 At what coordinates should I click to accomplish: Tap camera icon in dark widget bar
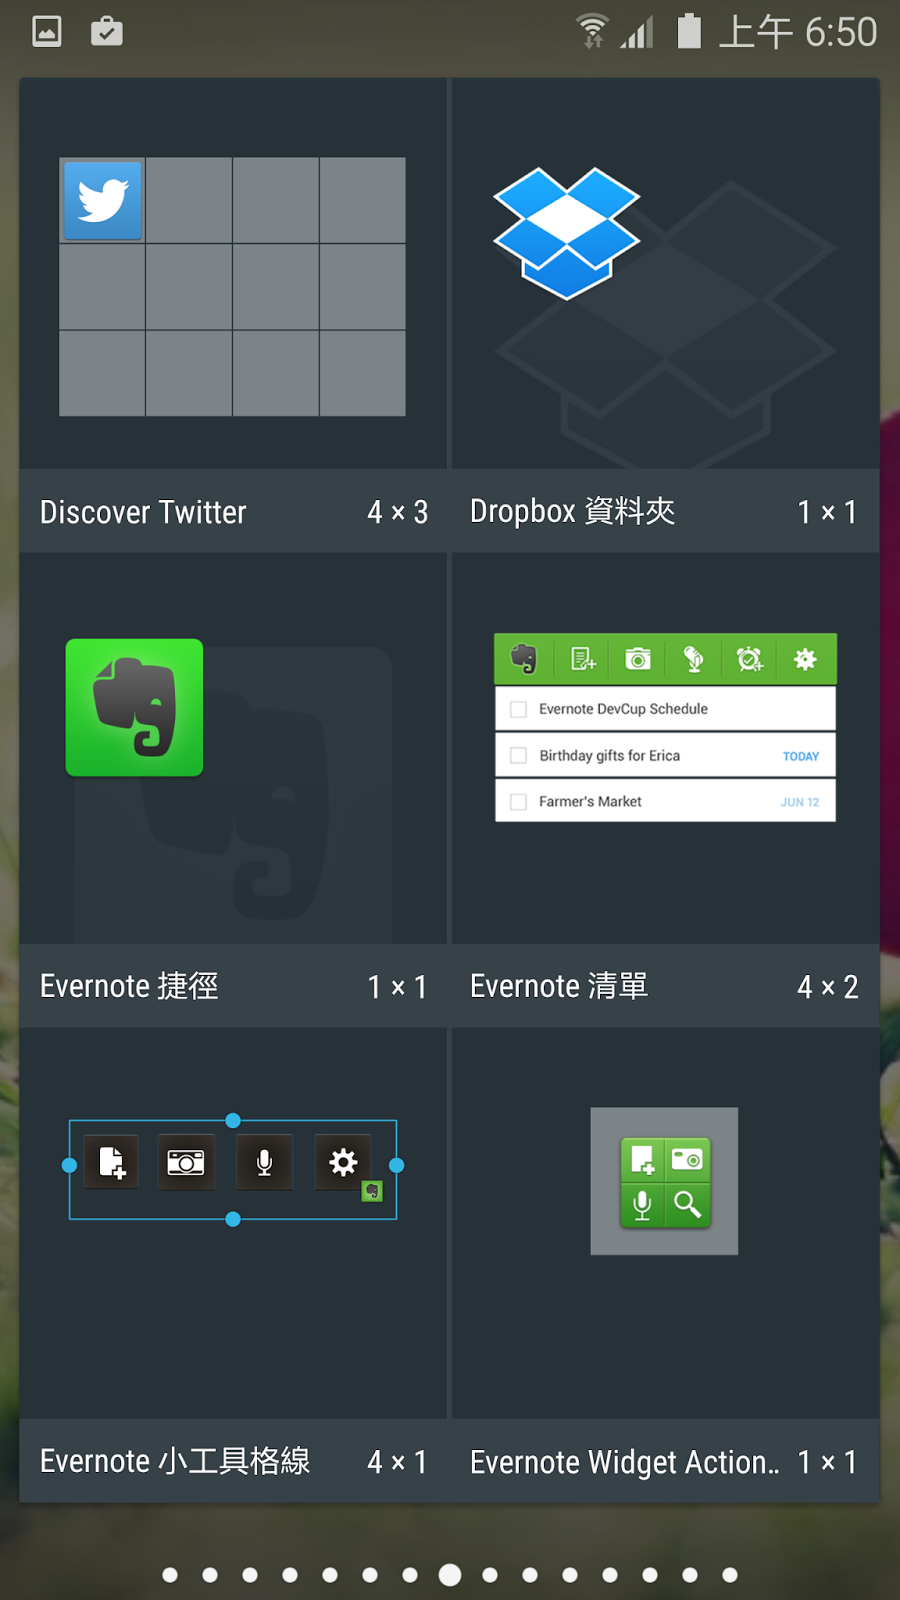186,1162
